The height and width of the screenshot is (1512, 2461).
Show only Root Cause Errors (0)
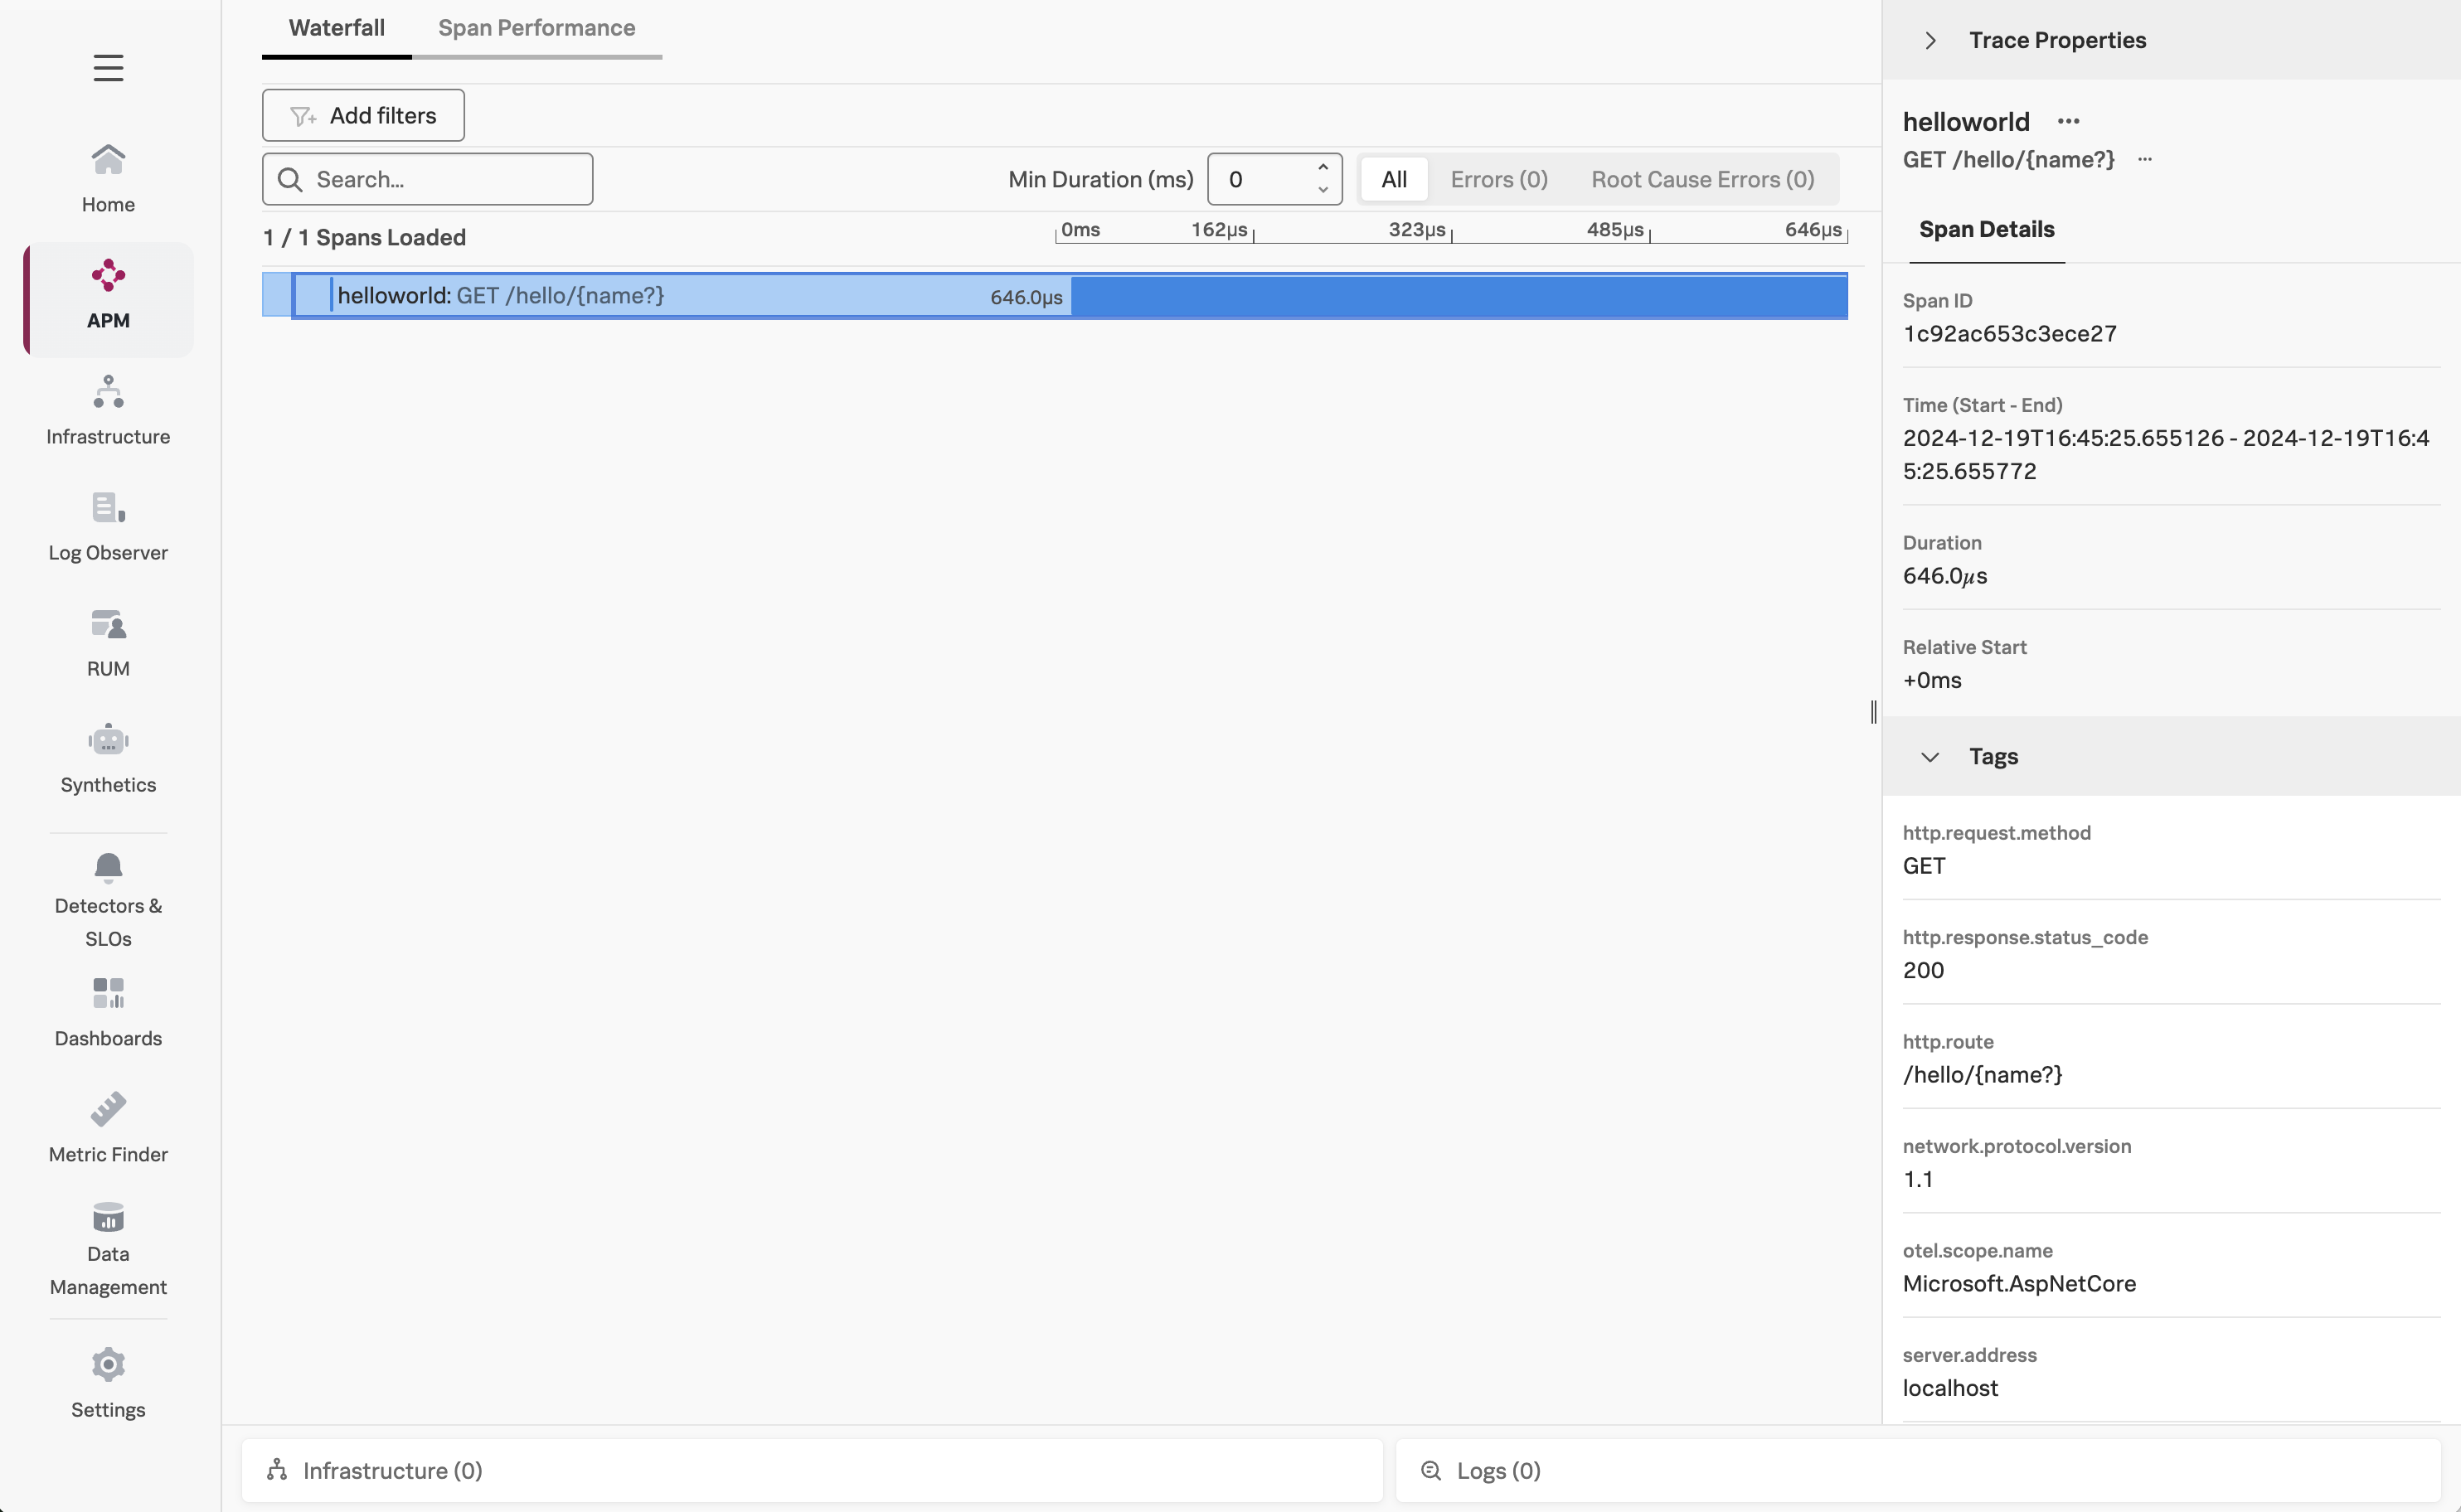tap(1702, 179)
